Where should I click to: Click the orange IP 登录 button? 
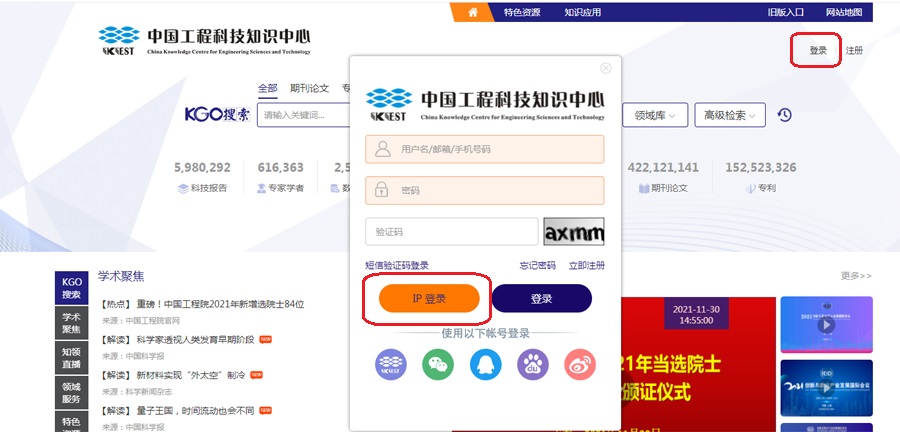429,298
